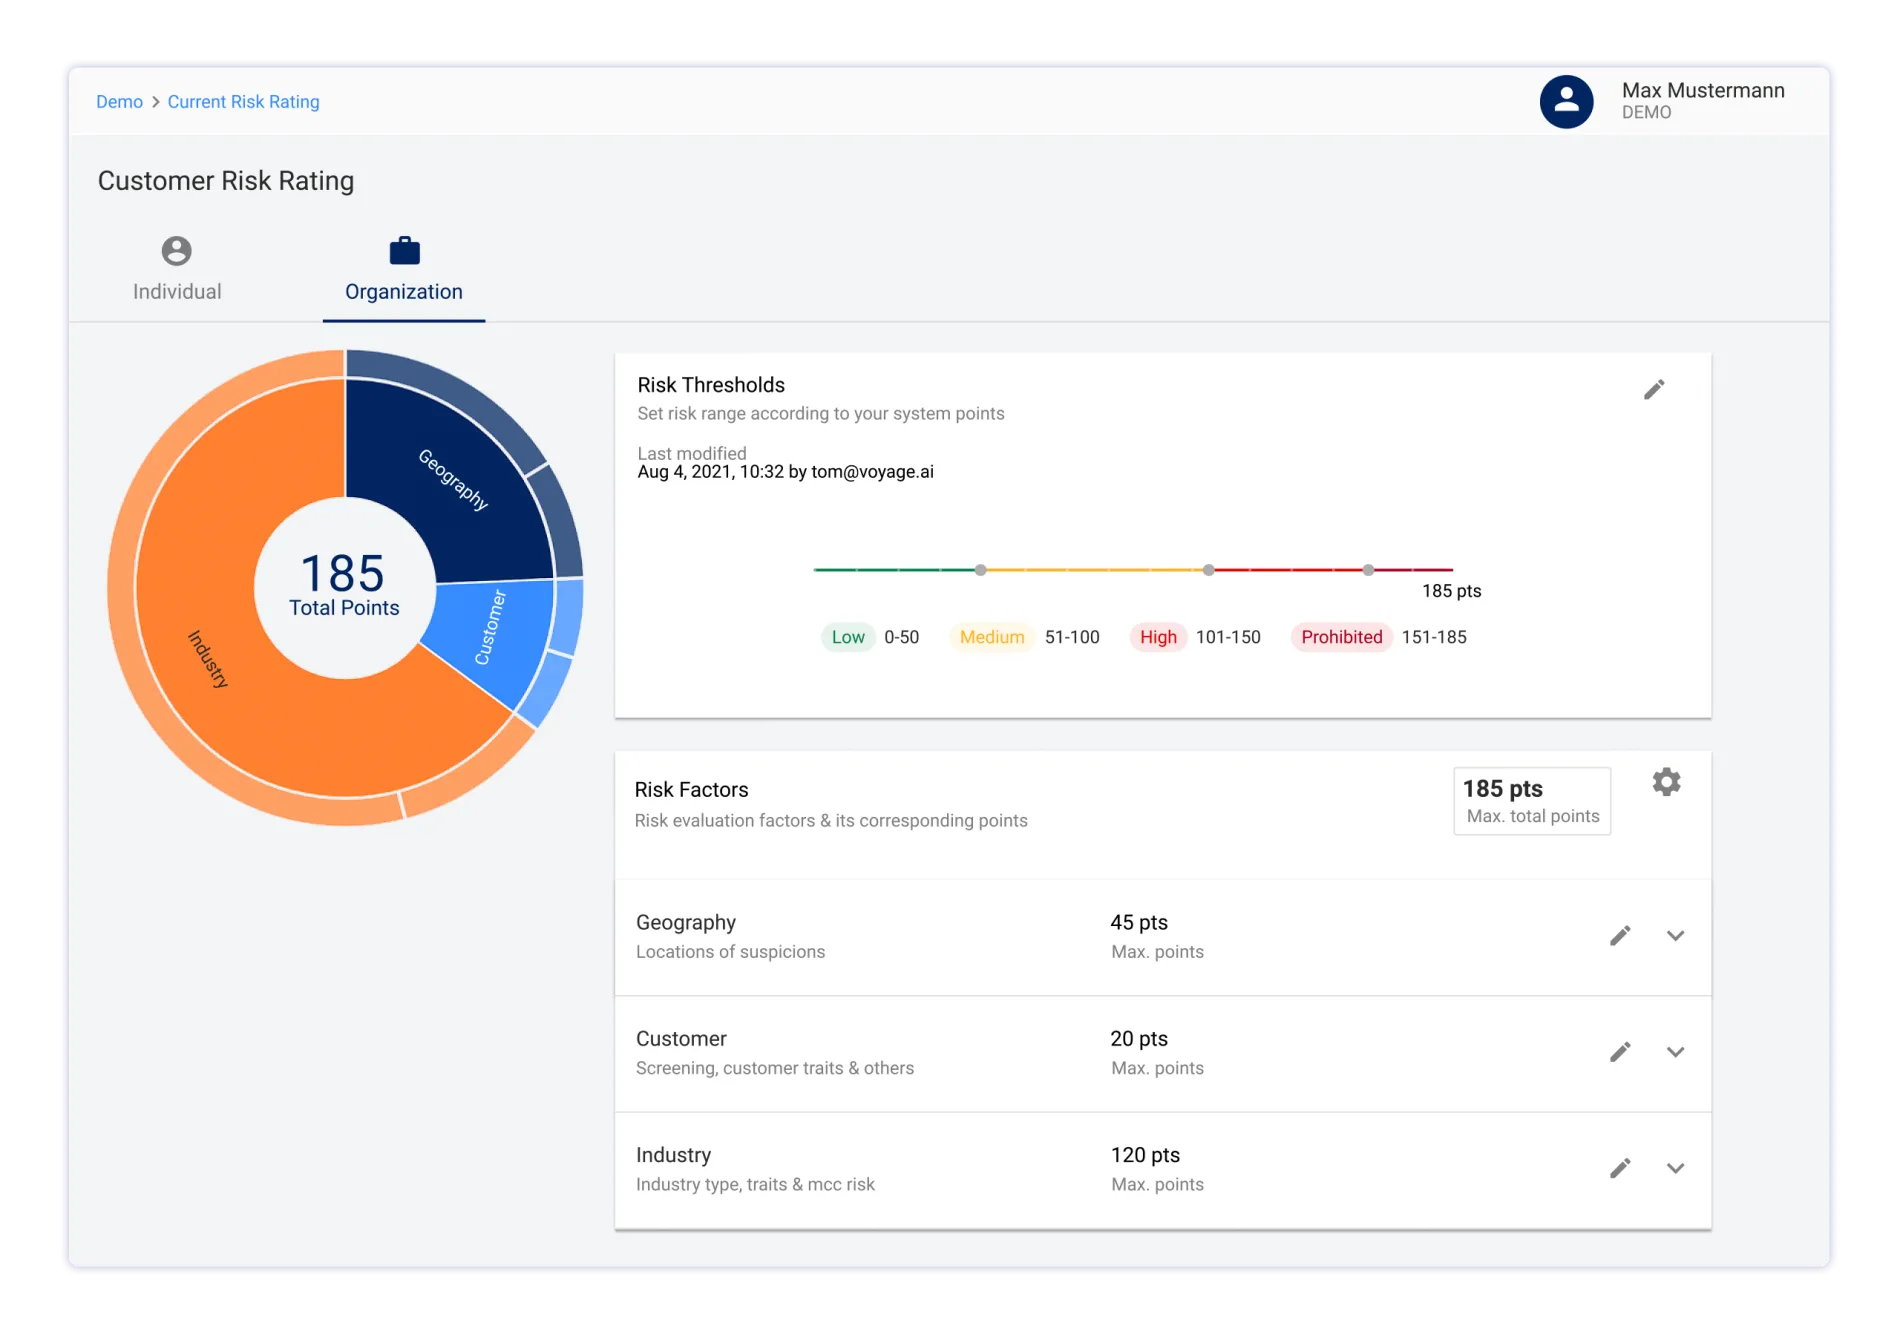
Task: Edit the Industry risk factor
Action: pyautogui.click(x=1621, y=1167)
